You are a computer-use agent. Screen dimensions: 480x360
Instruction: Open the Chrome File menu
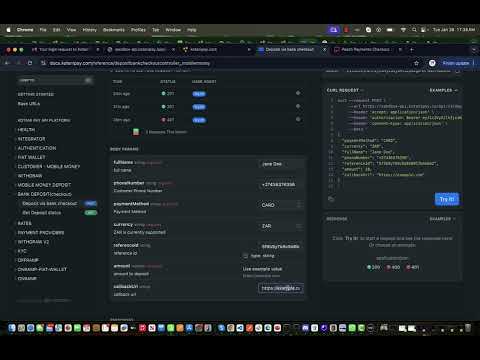tap(43, 30)
